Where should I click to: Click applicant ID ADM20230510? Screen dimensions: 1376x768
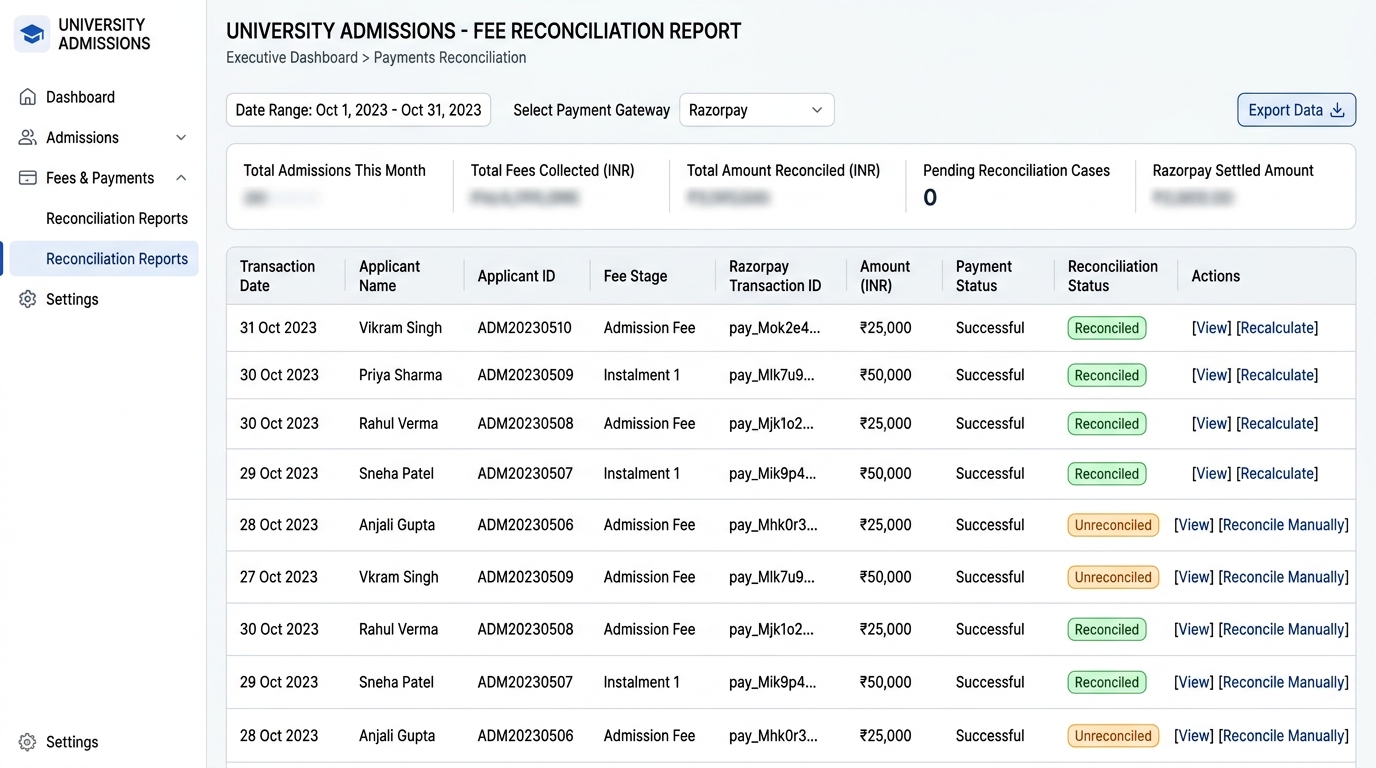[524, 328]
